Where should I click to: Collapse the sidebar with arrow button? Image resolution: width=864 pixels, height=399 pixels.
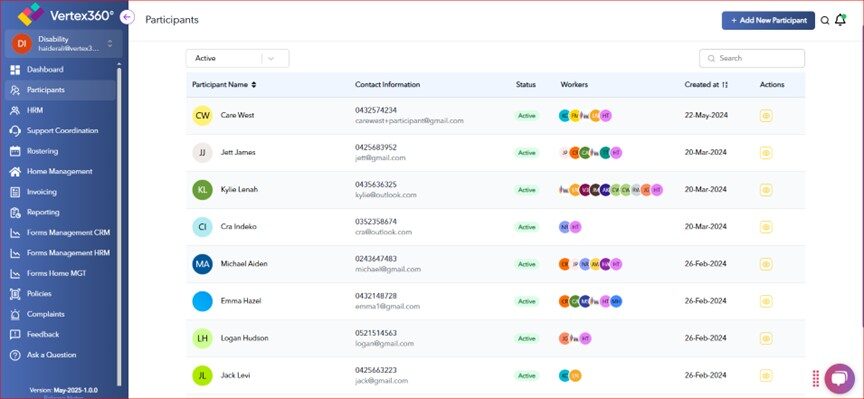click(x=127, y=17)
